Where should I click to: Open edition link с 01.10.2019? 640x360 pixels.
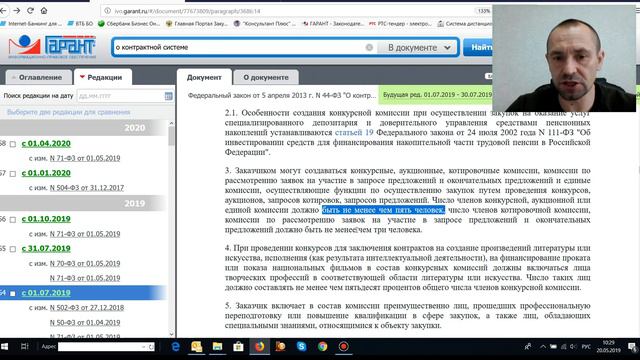click(x=46, y=219)
